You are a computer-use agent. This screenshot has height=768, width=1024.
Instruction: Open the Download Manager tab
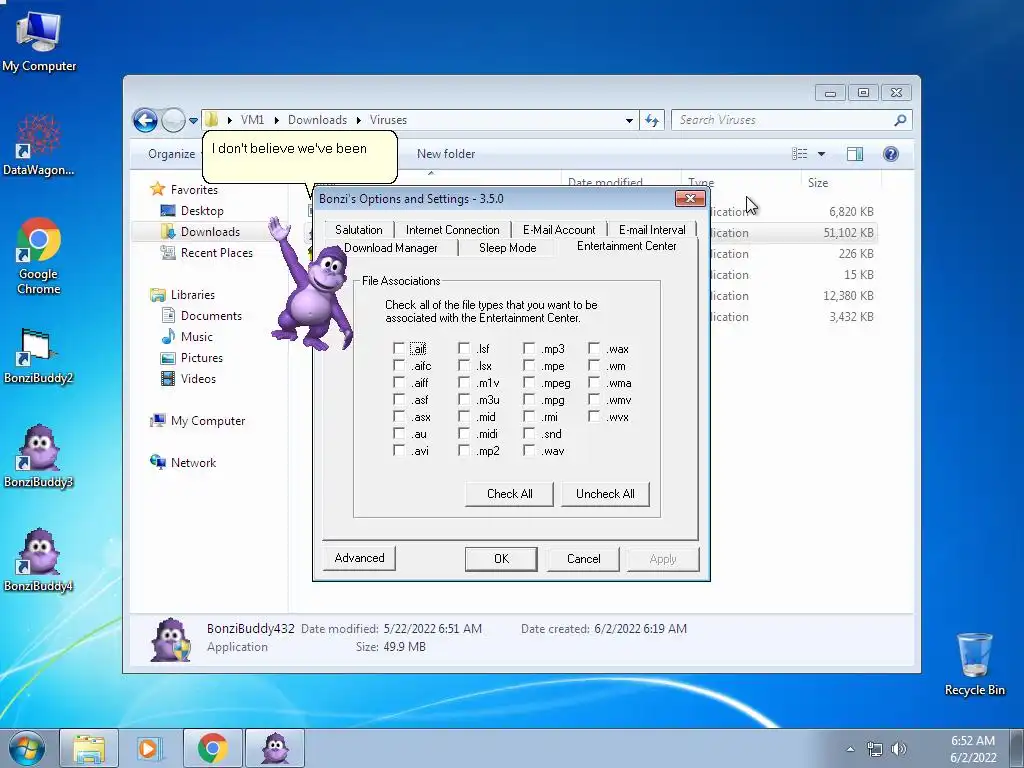tap(391, 248)
